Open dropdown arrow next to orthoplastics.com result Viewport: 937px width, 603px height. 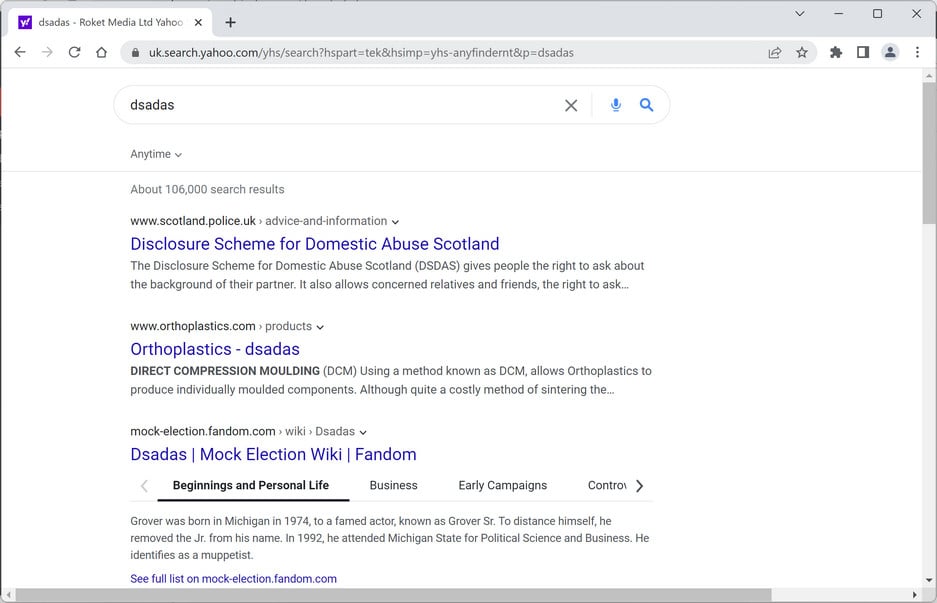(x=320, y=327)
